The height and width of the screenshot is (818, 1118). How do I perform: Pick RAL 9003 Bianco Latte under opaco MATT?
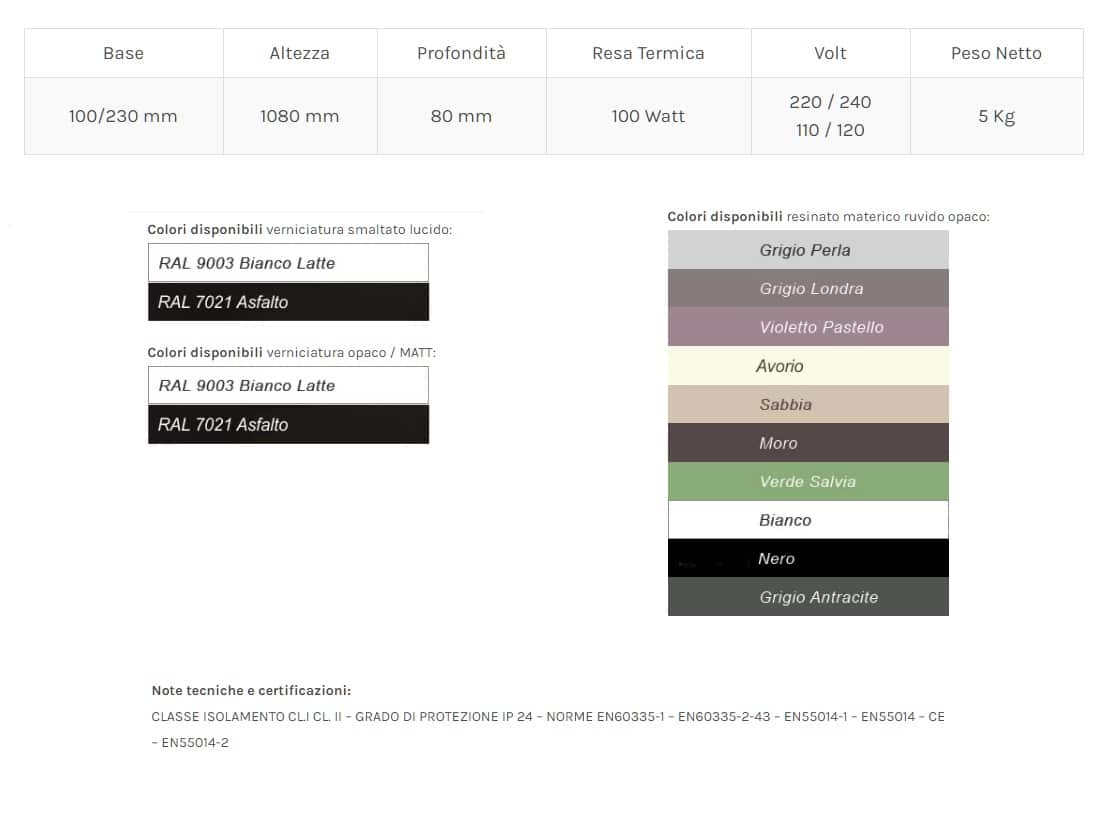coord(288,385)
